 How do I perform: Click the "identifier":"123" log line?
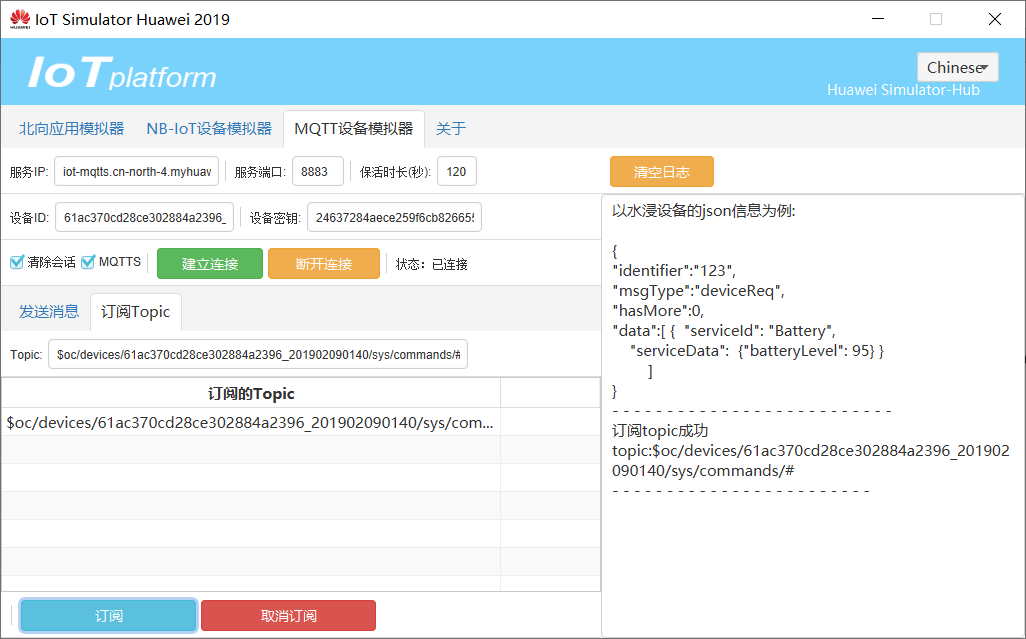coord(674,271)
